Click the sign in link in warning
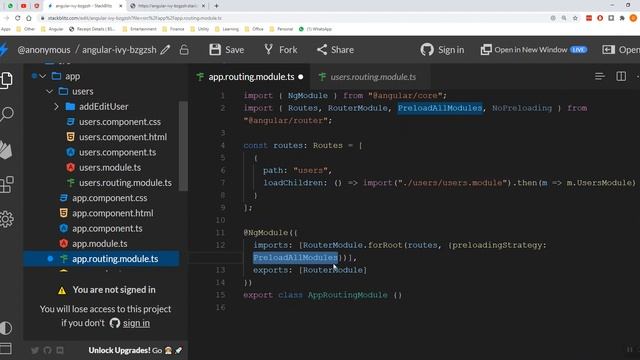This screenshot has height=360, width=640. click(x=136, y=323)
